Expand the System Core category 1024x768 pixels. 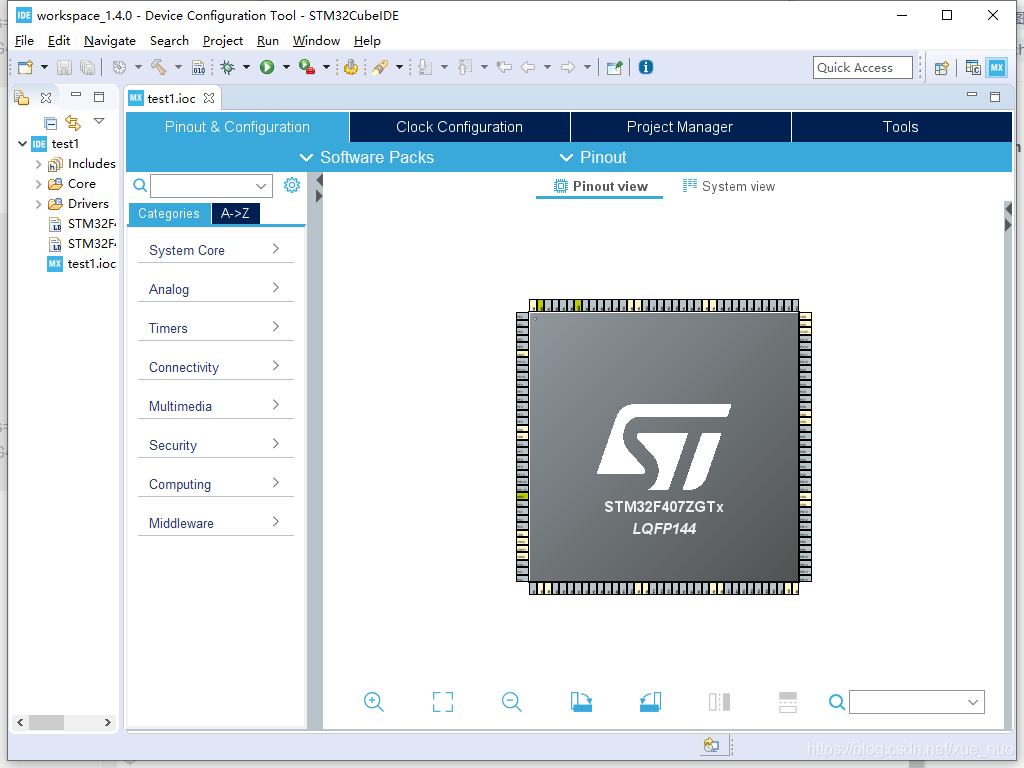pyautogui.click(x=216, y=250)
